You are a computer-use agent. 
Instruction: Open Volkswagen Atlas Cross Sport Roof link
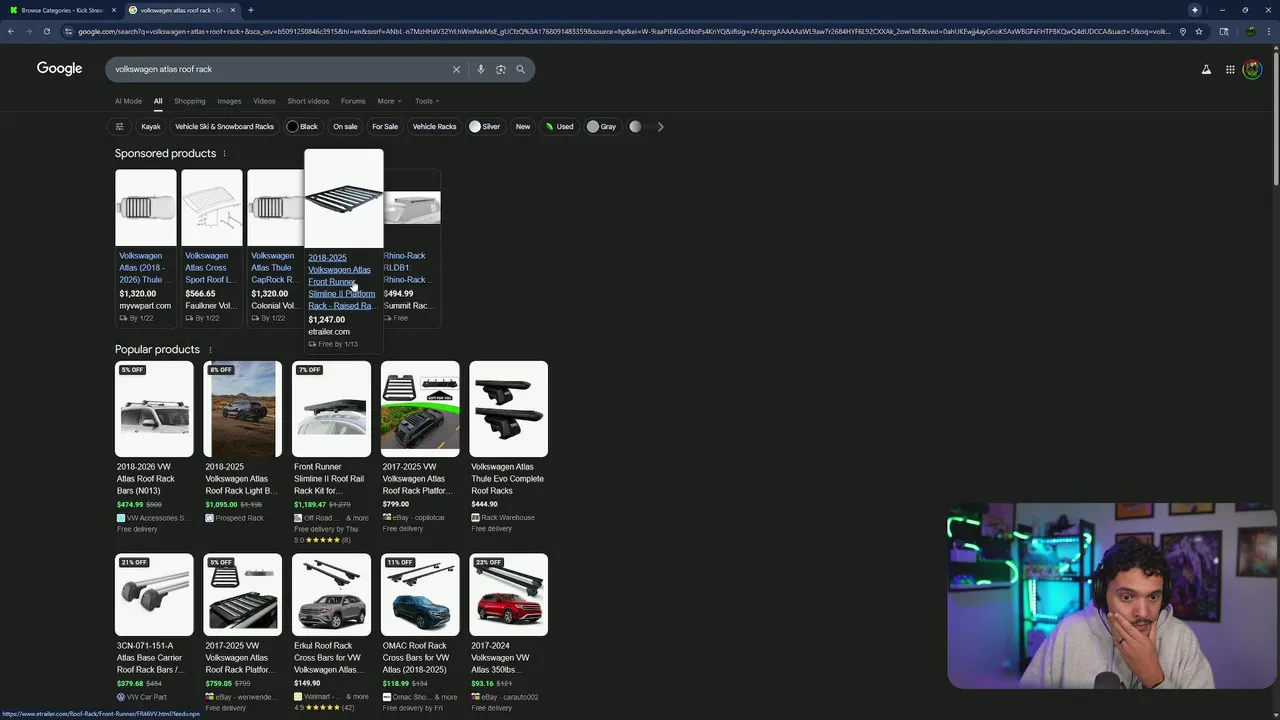tap(211, 268)
